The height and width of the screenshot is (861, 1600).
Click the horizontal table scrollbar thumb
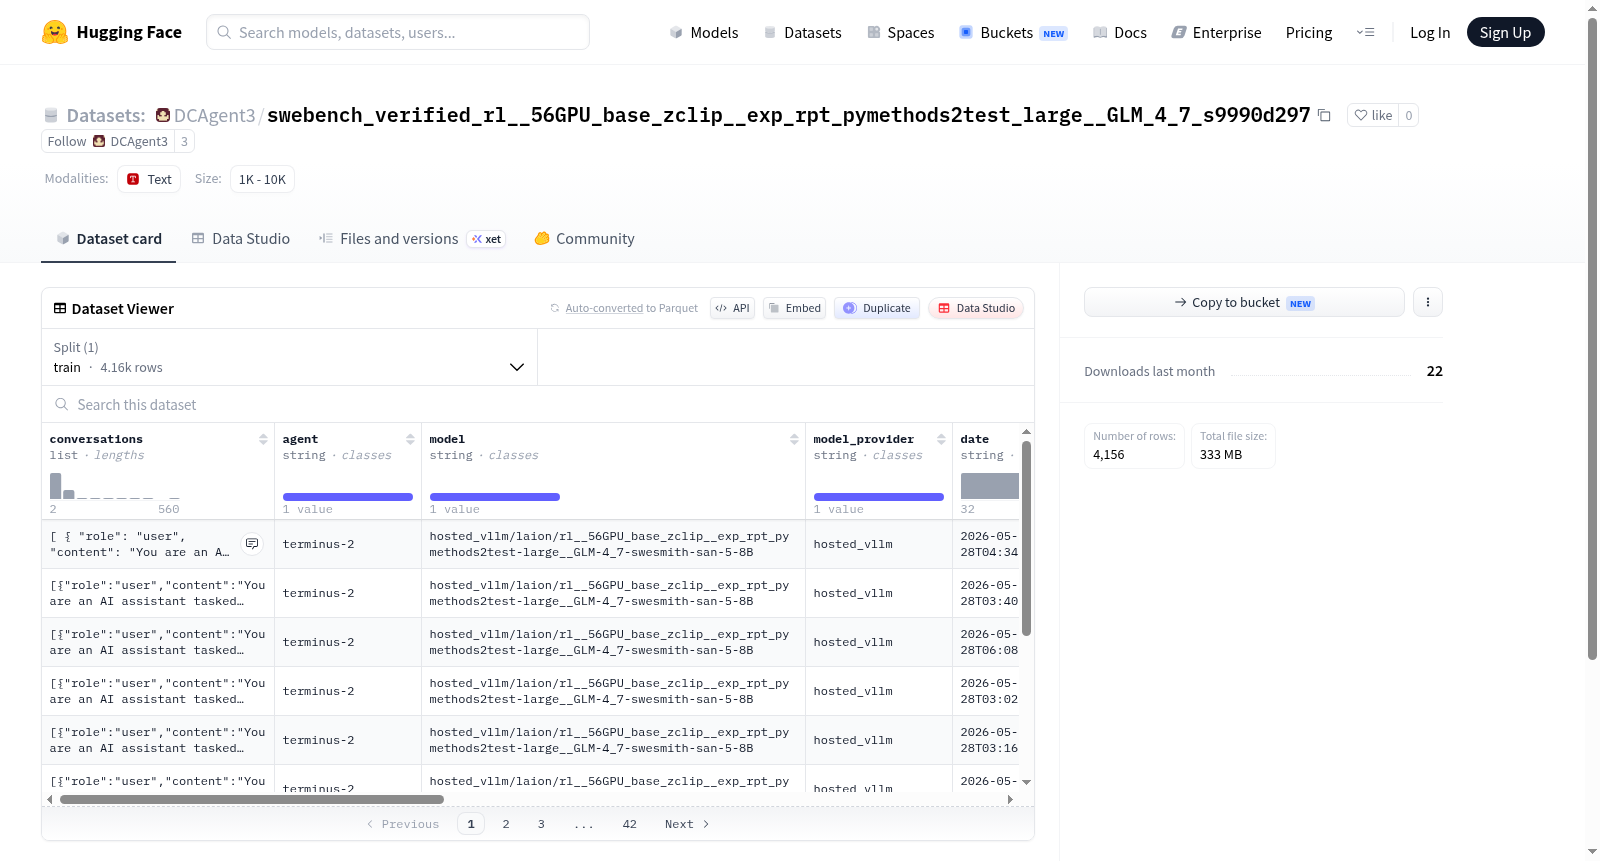pyautogui.click(x=252, y=799)
